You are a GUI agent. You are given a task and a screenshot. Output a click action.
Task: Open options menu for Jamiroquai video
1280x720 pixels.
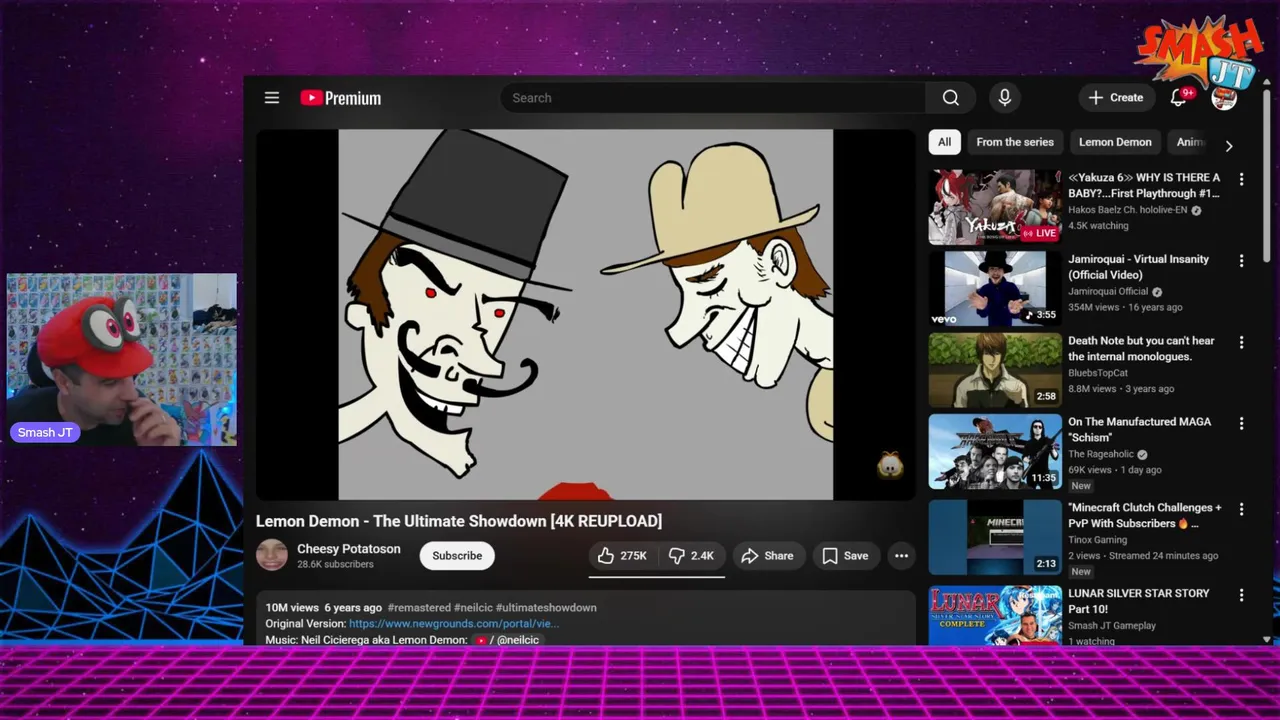pos(1242,261)
